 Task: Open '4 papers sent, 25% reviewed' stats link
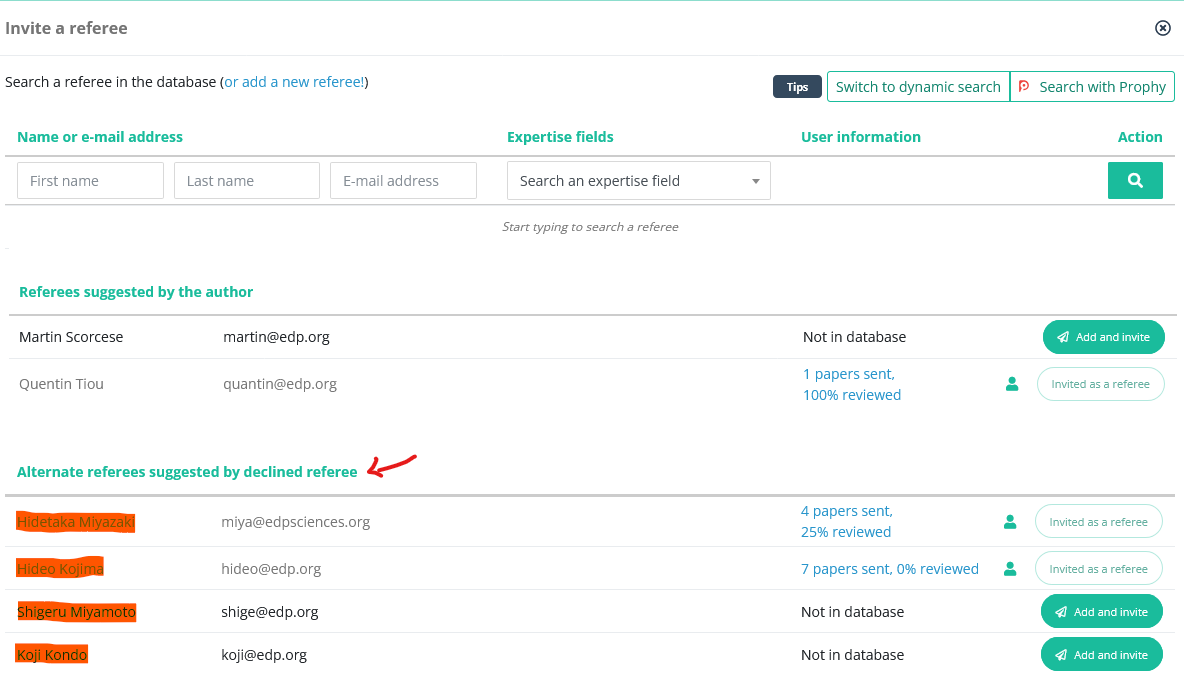coord(846,522)
